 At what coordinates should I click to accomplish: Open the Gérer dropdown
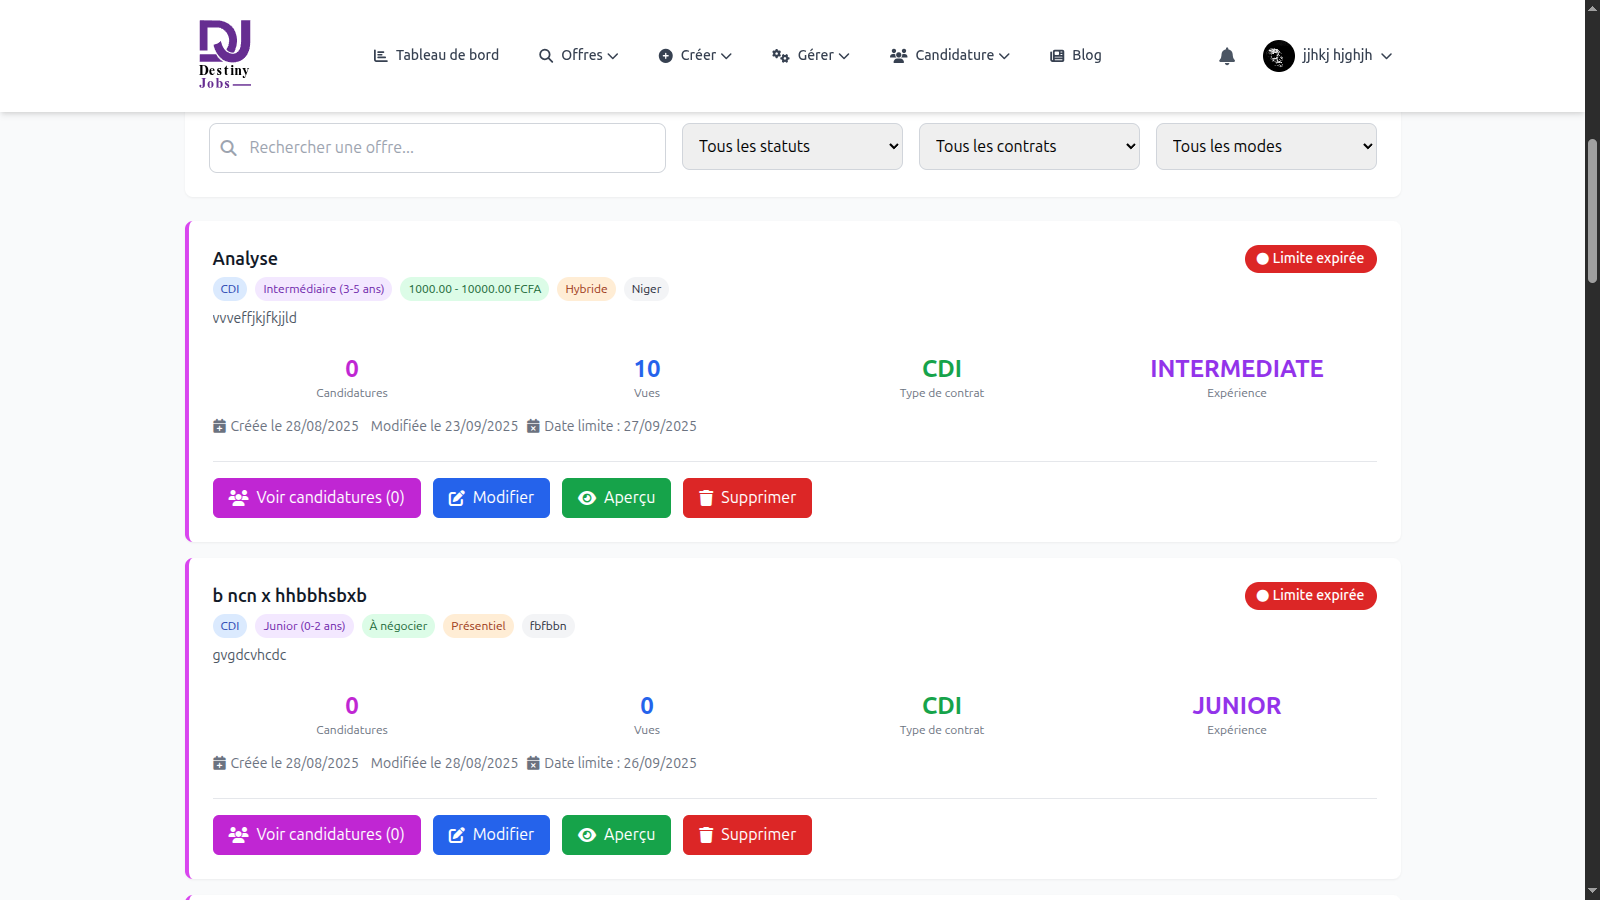pos(811,55)
